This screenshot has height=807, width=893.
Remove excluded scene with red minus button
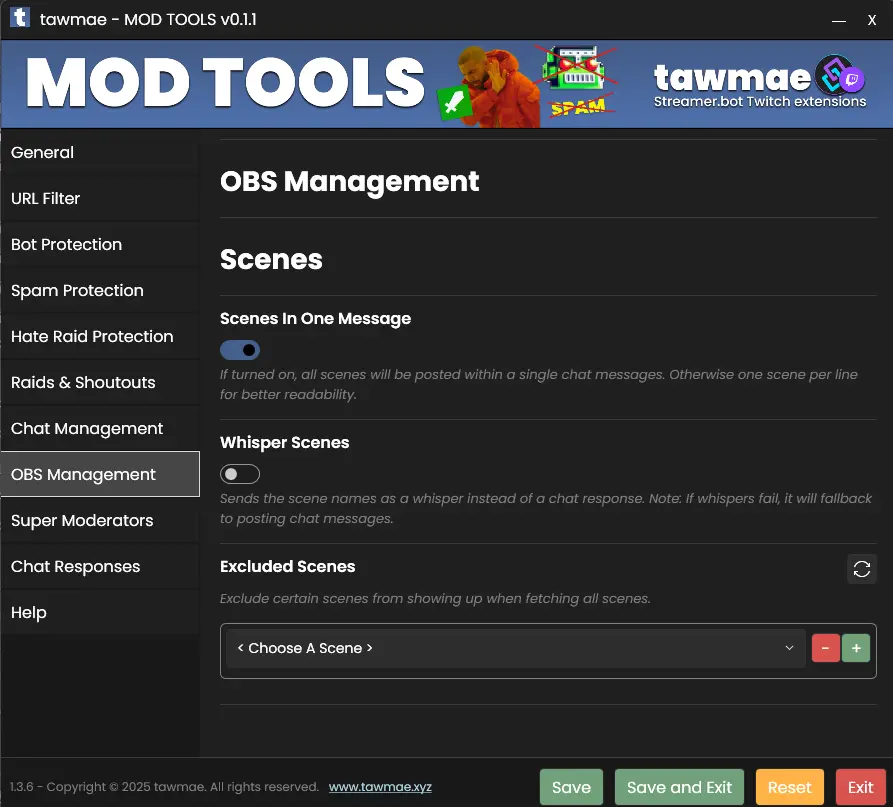pyautogui.click(x=825, y=648)
